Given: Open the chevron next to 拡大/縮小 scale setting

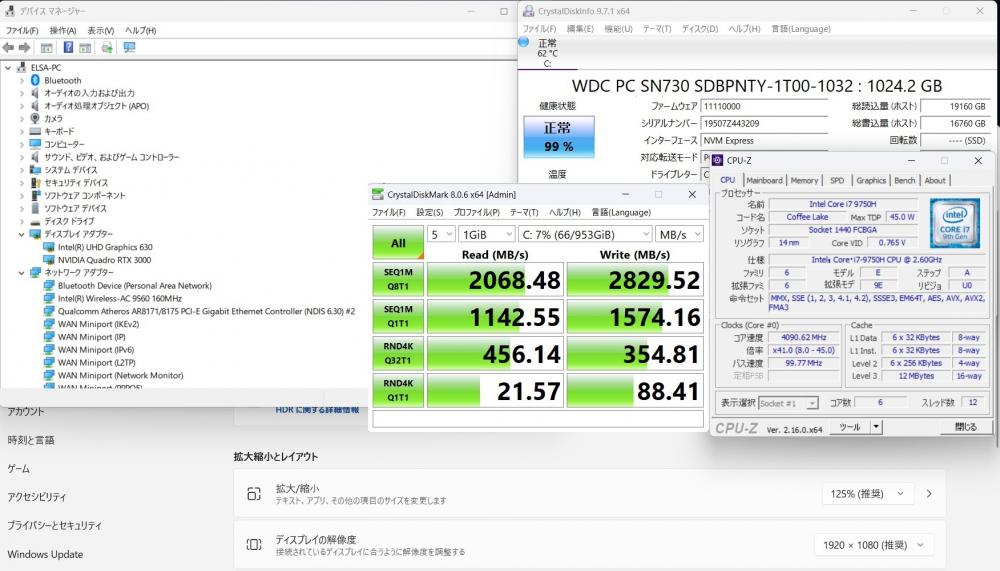Looking at the screenshot, I should click(929, 494).
